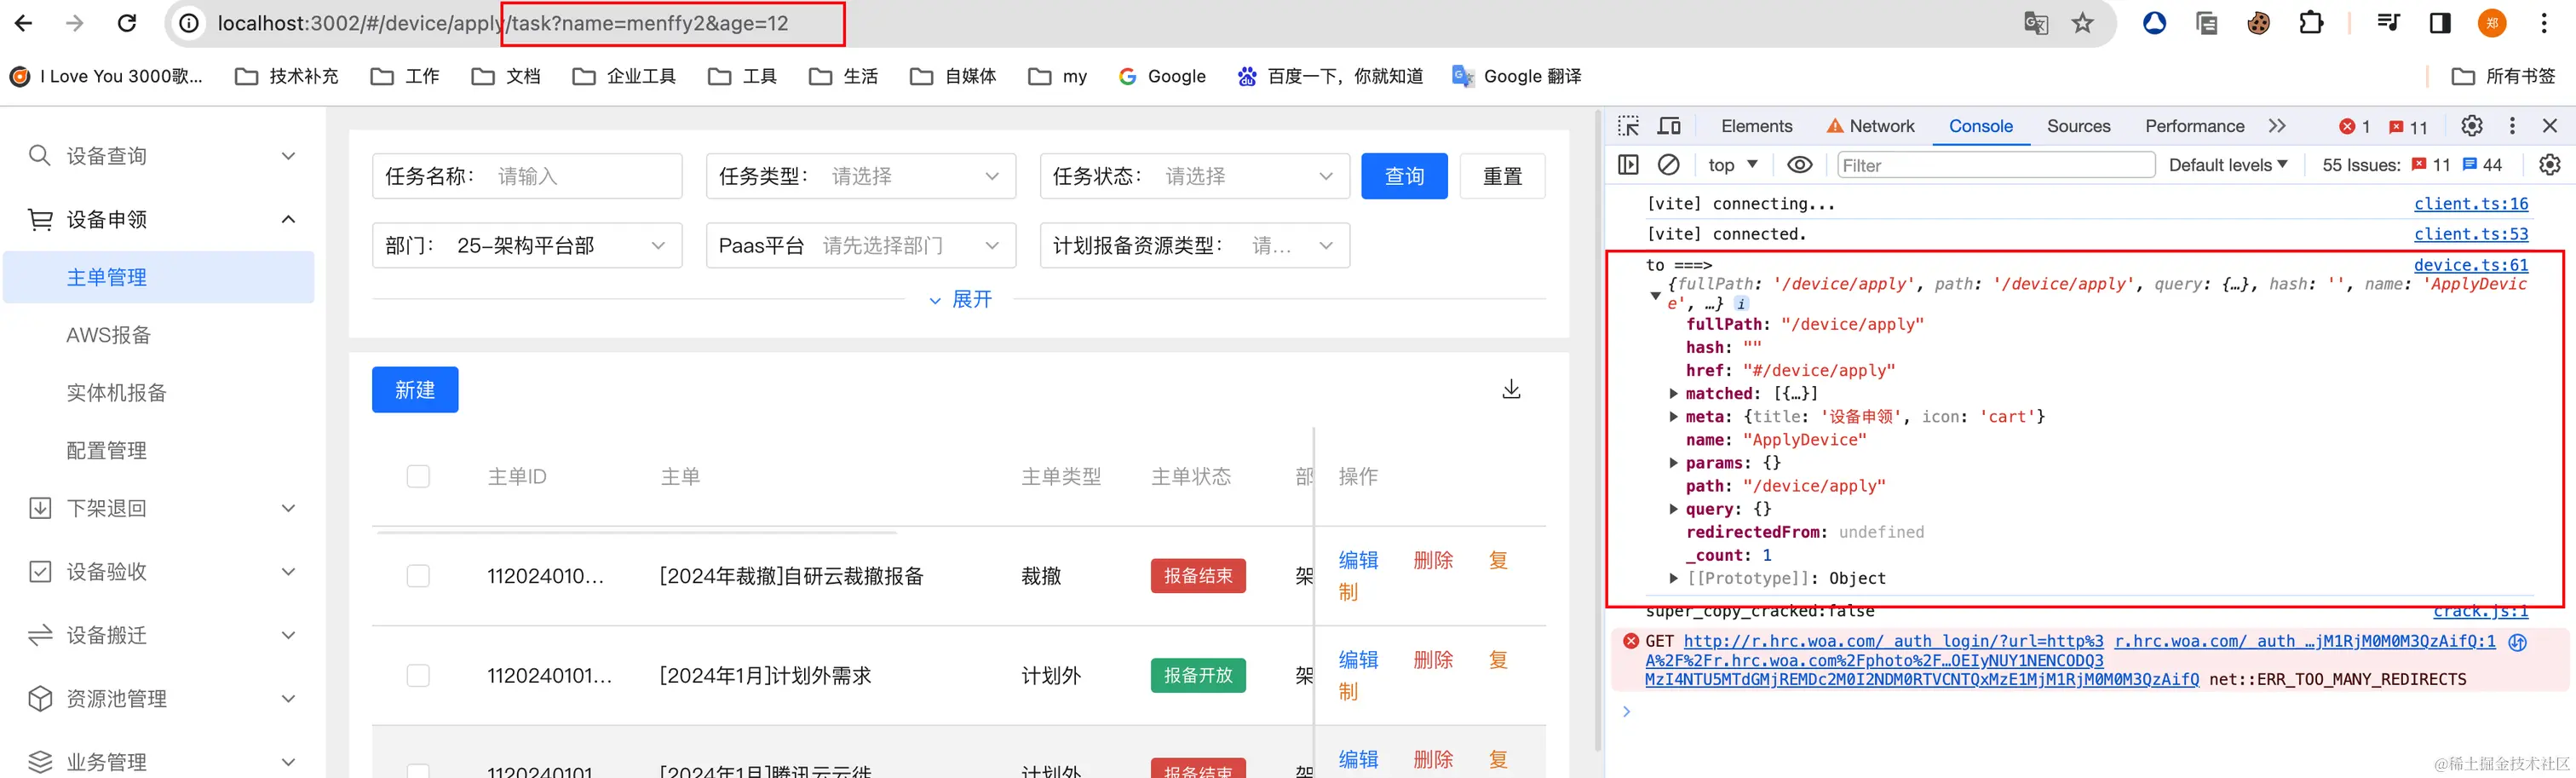2576x778 pixels.
Task: Expand the matched array in console
Action: coord(1673,394)
